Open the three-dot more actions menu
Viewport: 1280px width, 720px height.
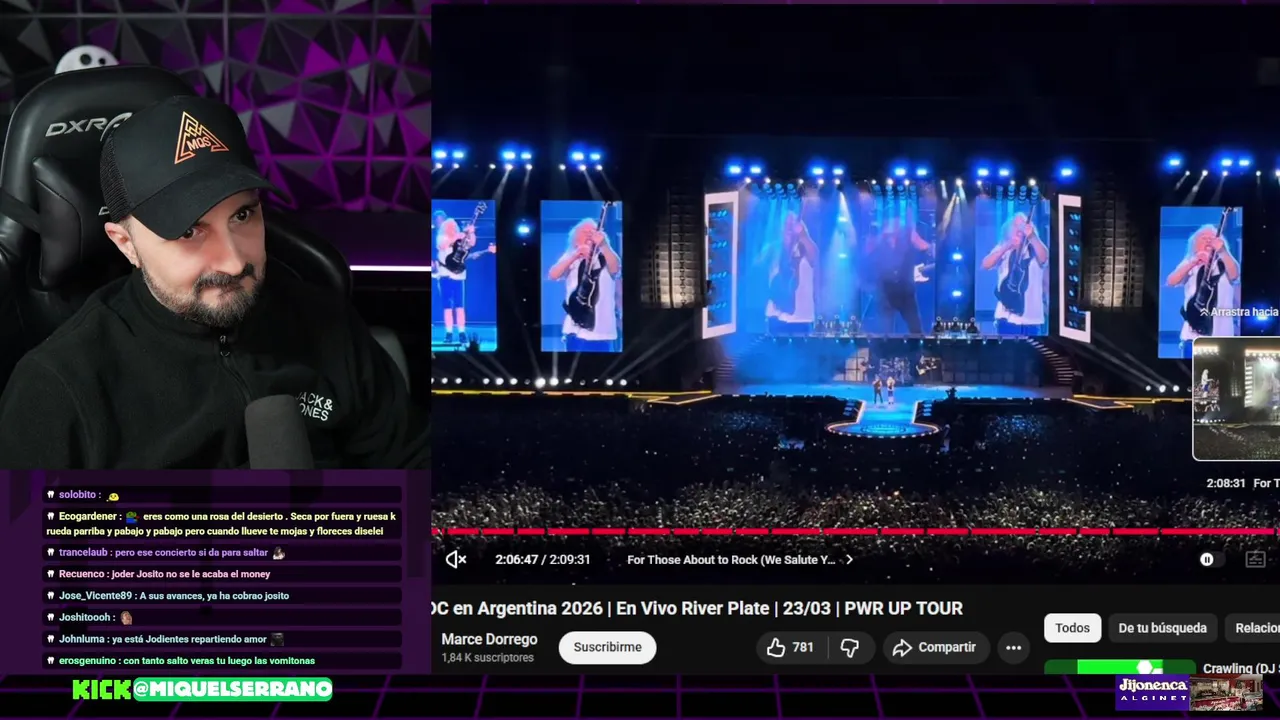click(x=1013, y=648)
